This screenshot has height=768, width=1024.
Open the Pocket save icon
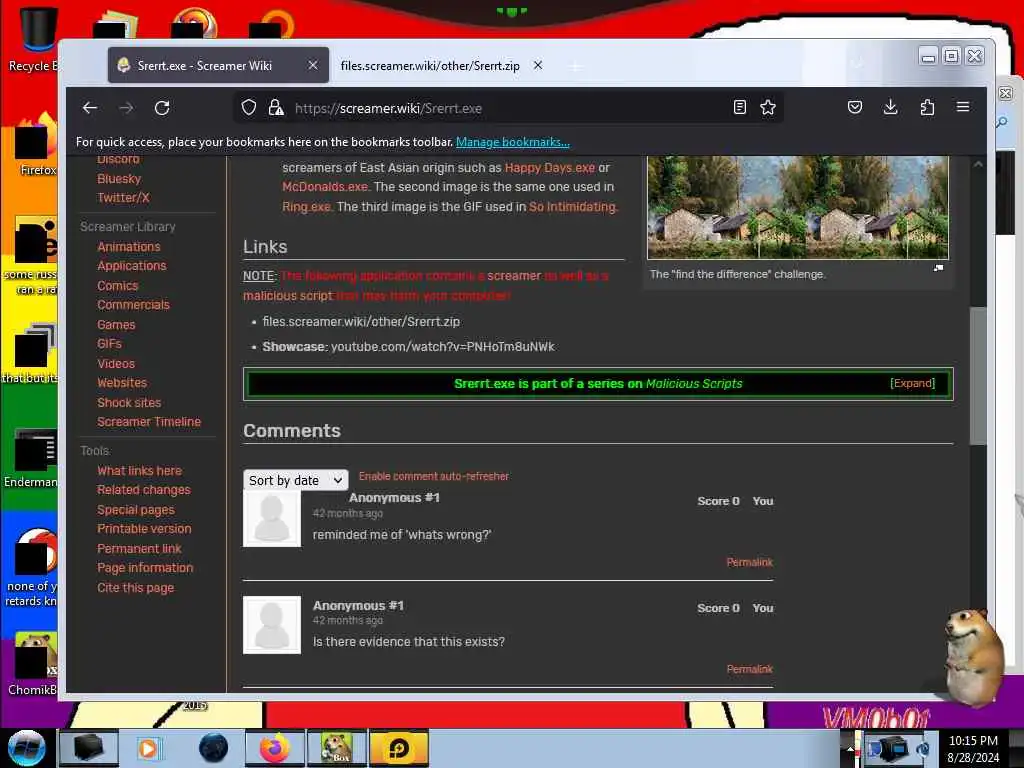(x=855, y=108)
